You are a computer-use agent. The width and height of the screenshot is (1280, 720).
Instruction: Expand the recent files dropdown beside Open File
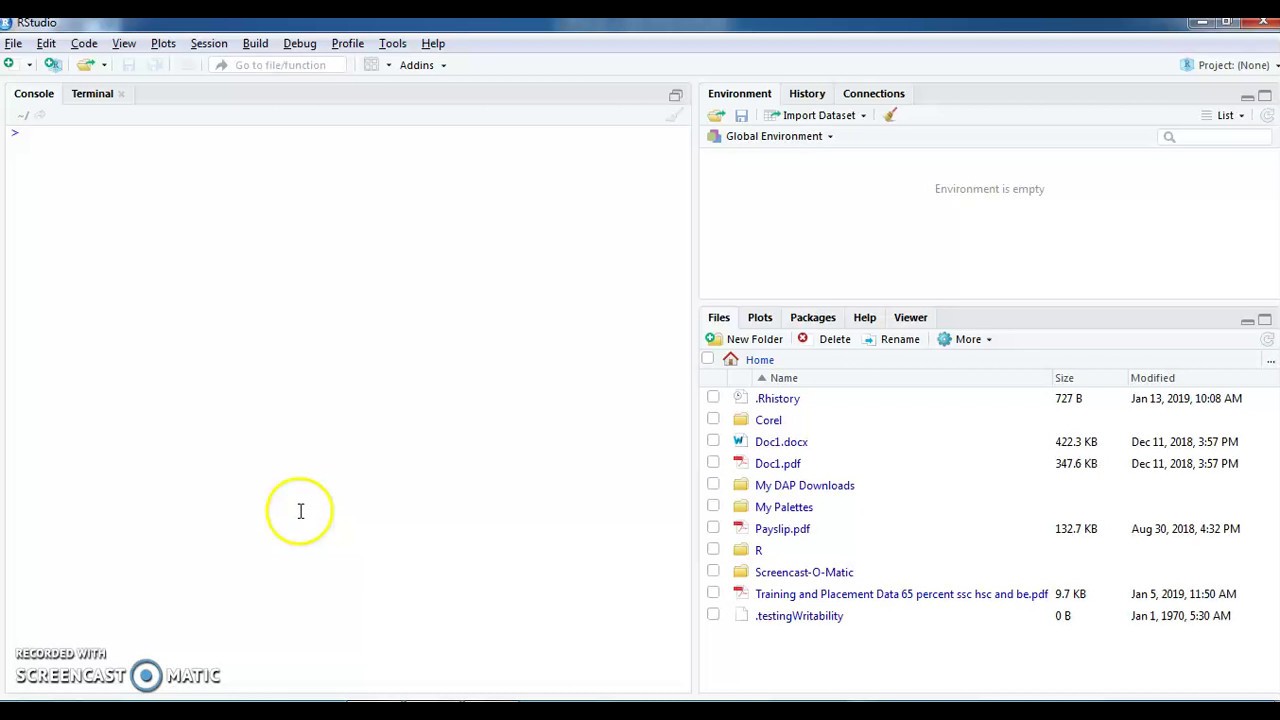(104, 65)
